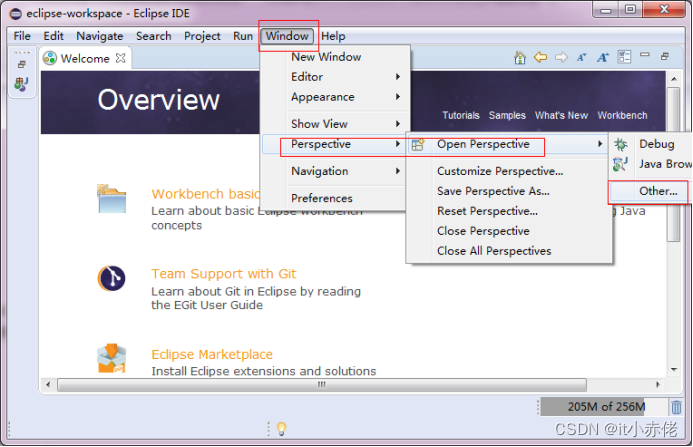Click the scroll left arrow
693x447 pixels.
click(48, 385)
